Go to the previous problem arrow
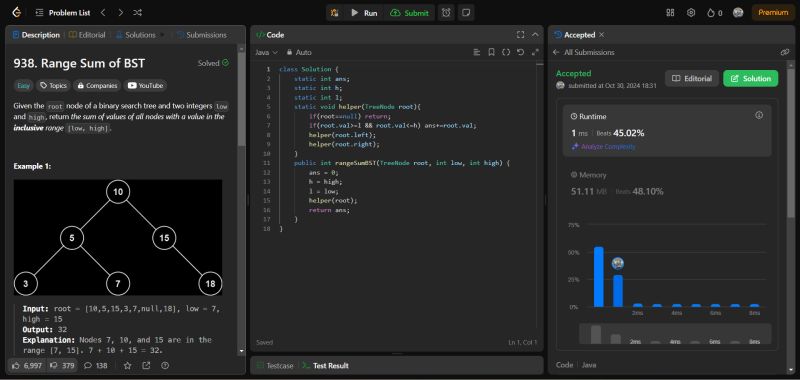Image resolution: width=800 pixels, height=380 pixels. coord(103,12)
